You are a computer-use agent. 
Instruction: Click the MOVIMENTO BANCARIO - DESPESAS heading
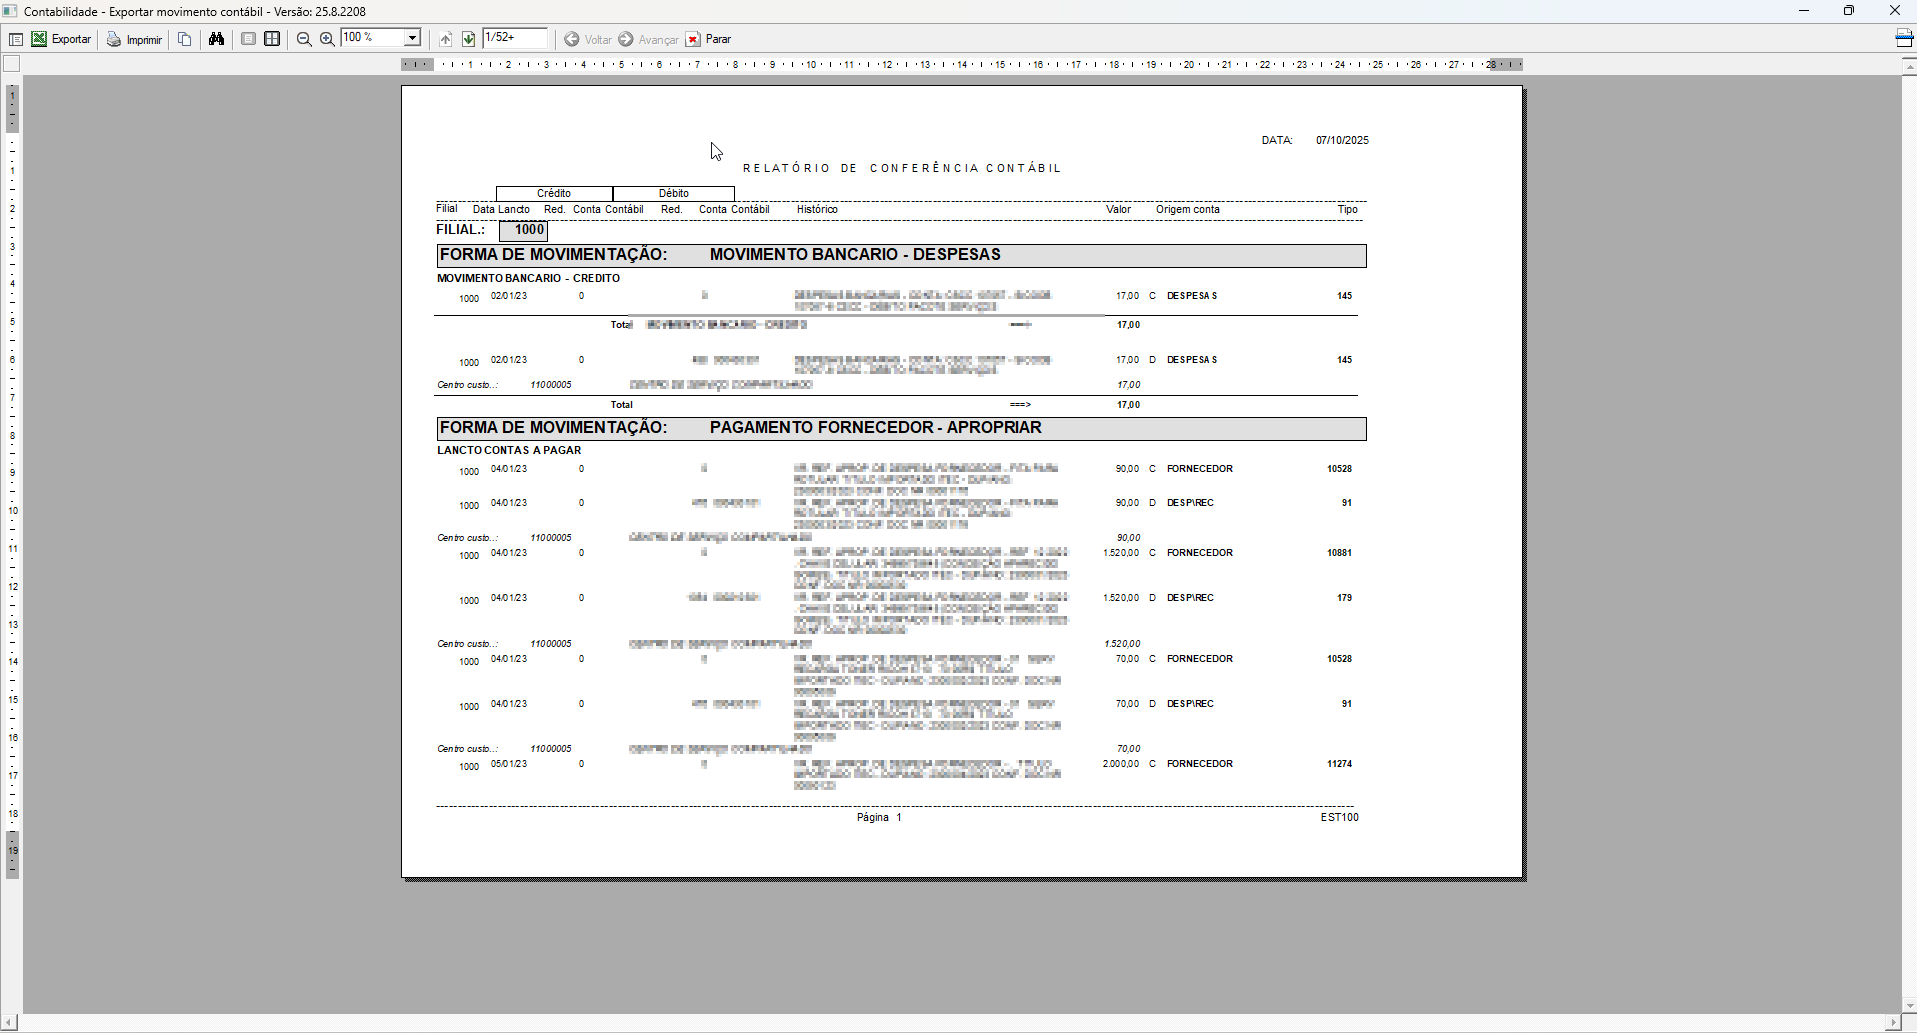[855, 254]
